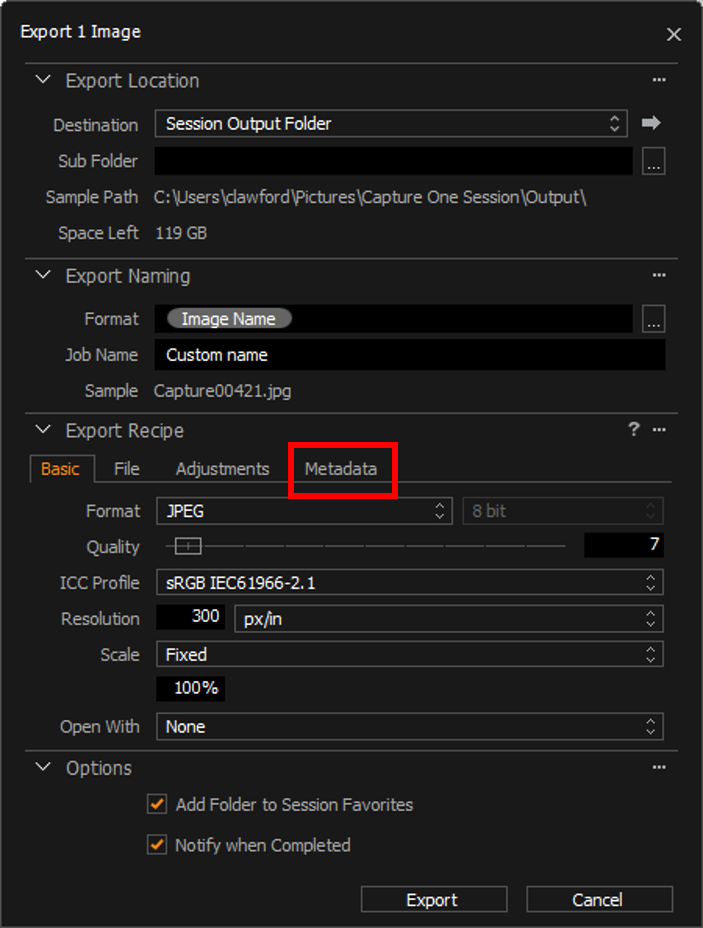Open the Destination dropdown
Screen dimensions: 703x928
point(392,124)
